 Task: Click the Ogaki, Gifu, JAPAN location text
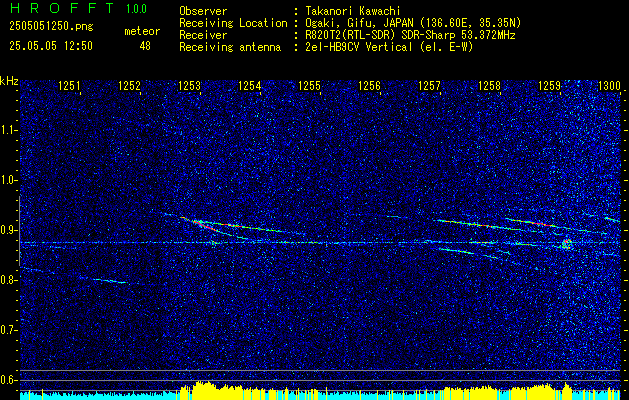click(413, 23)
